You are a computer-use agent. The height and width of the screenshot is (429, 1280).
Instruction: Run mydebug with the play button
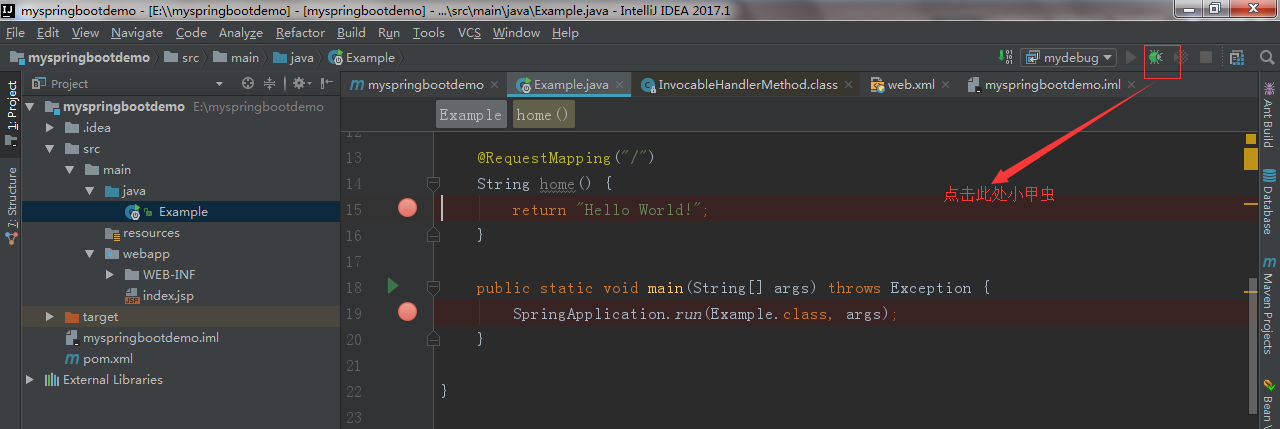click(1132, 58)
